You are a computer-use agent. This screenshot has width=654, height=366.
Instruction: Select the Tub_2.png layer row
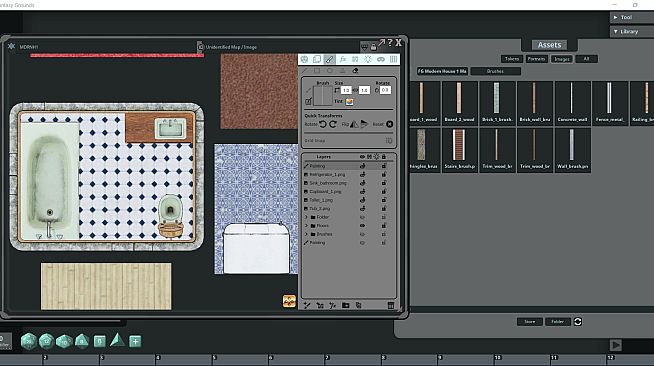click(349, 208)
